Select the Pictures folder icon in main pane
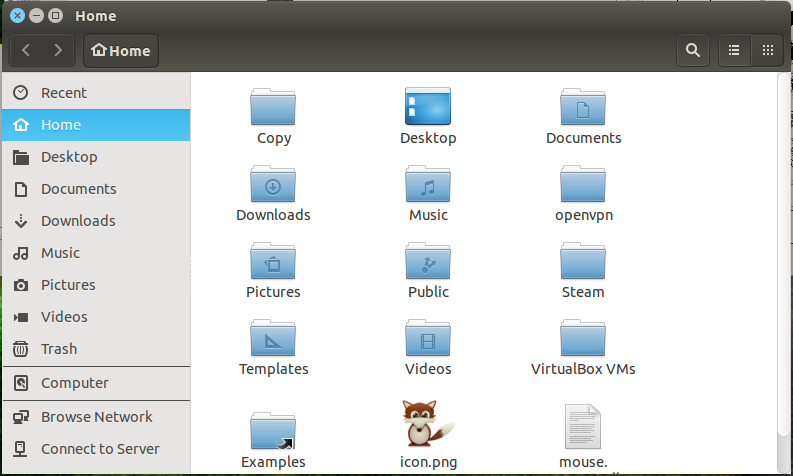 click(x=273, y=261)
